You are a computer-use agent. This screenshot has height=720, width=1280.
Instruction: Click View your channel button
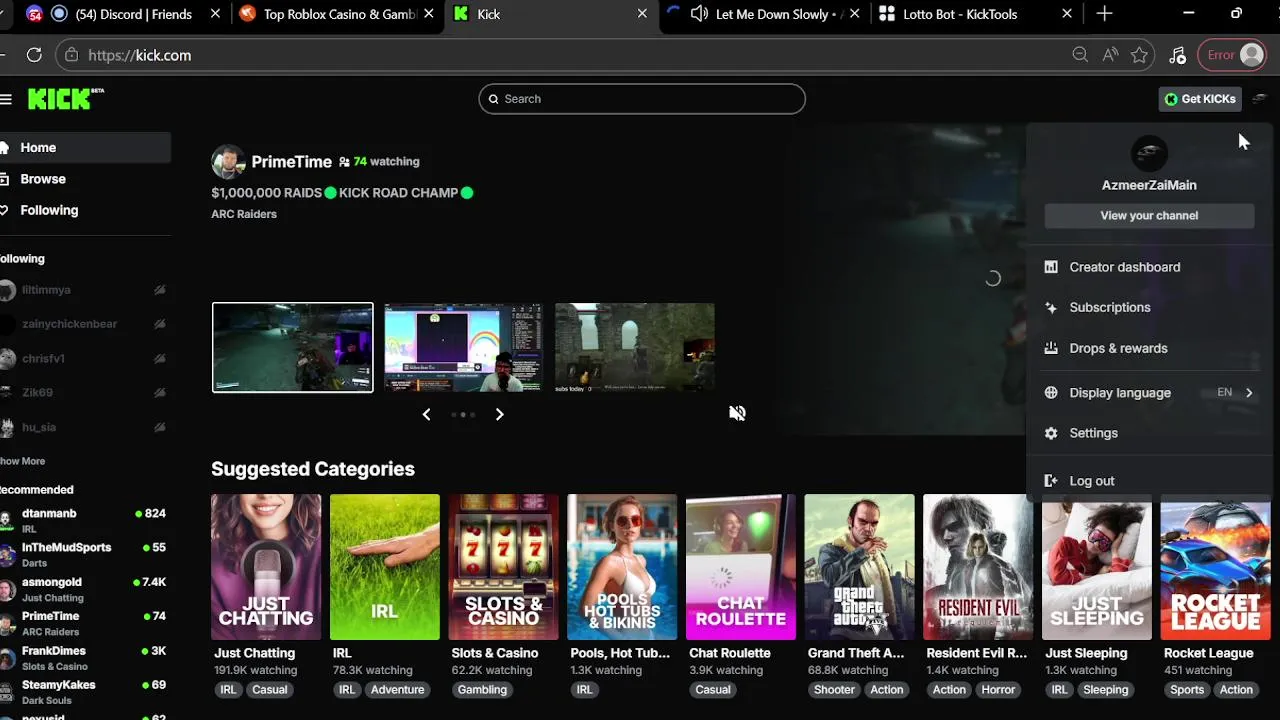point(1149,215)
